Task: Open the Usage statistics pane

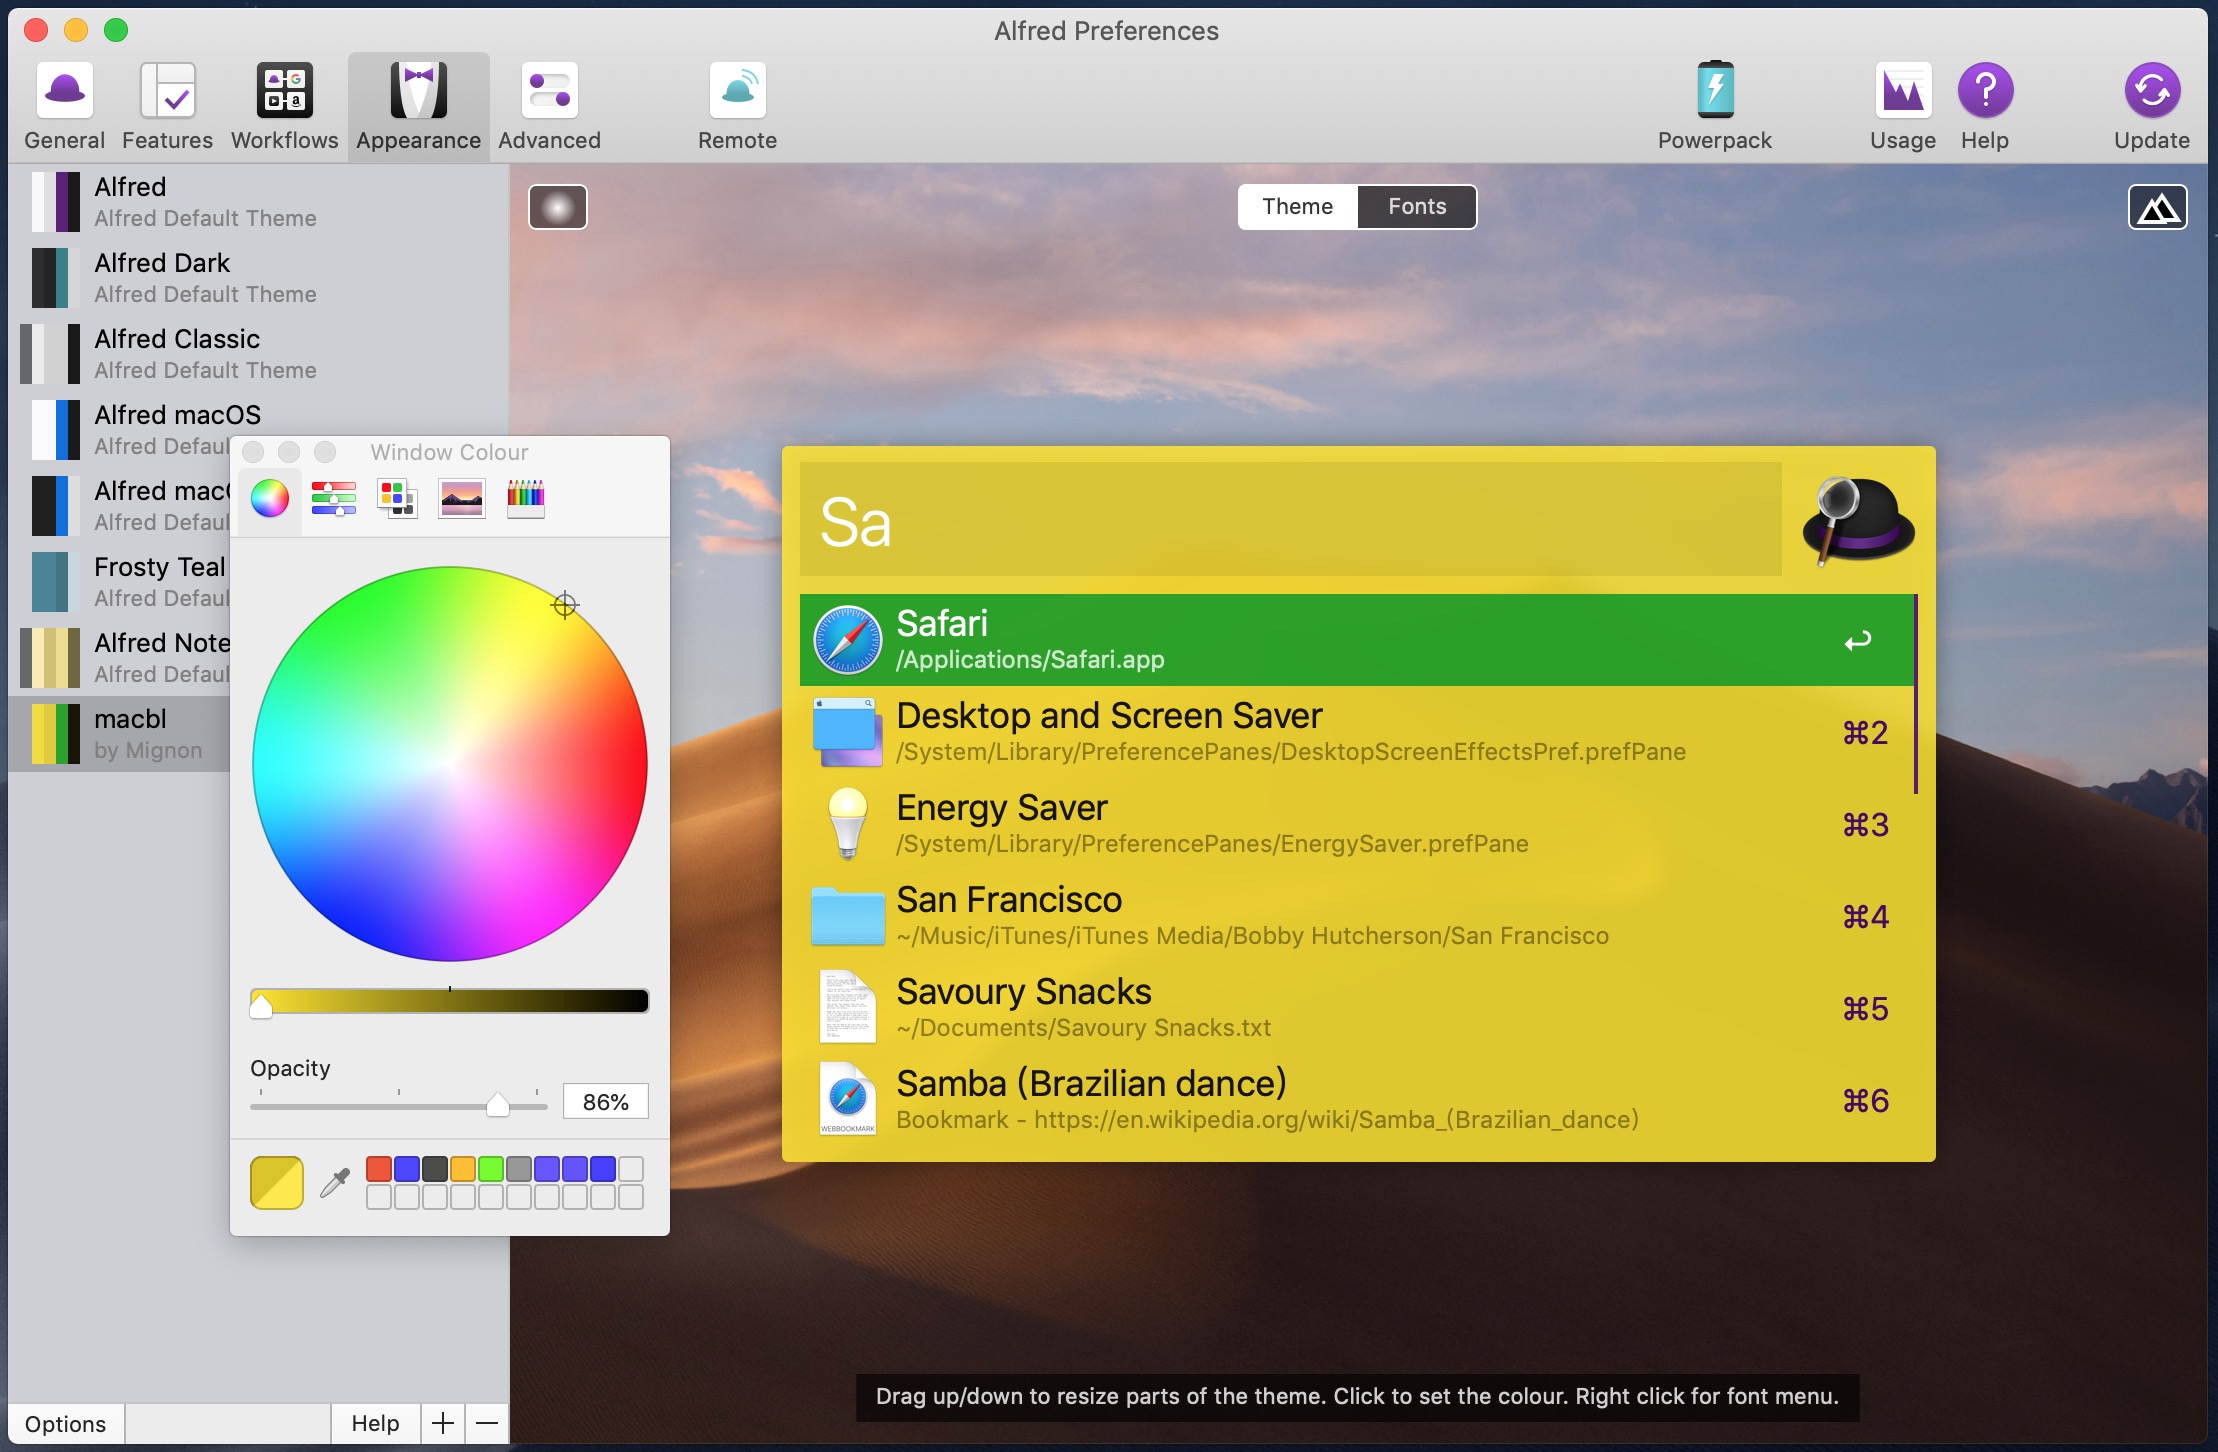Action: [x=1902, y=107]
